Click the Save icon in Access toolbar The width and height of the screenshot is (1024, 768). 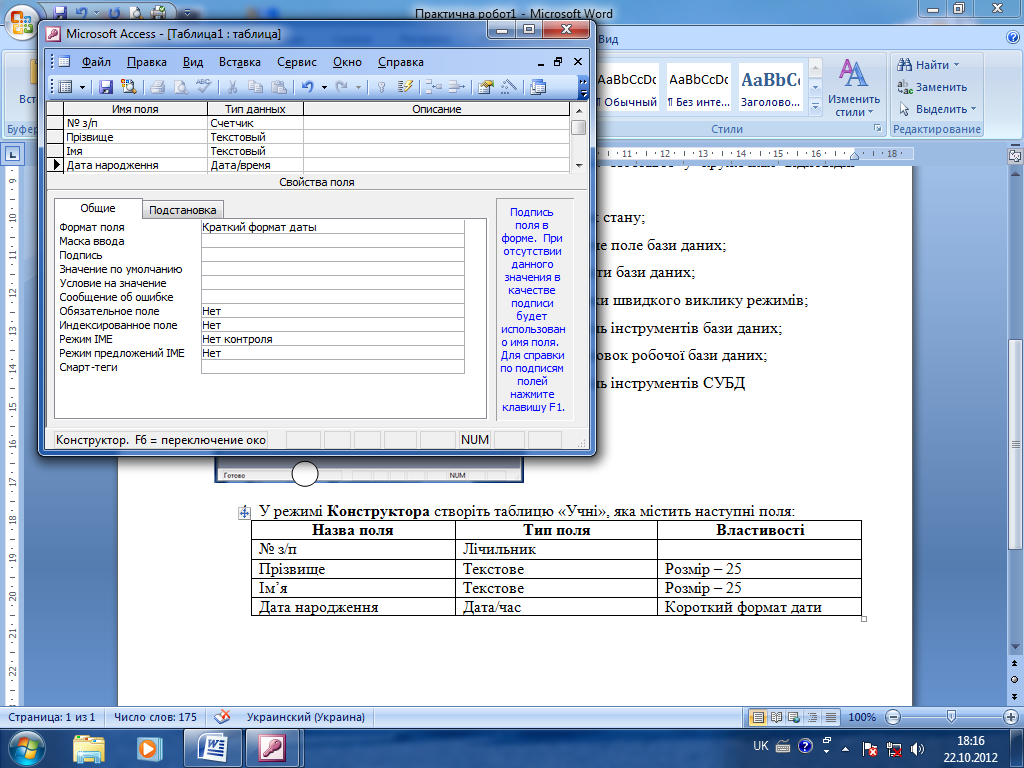(106, 87)
